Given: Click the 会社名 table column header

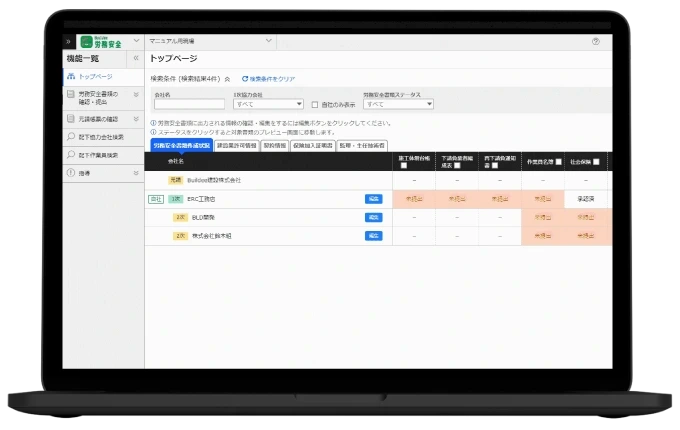Looking at the screenshot, I should [x=176, y=161].
